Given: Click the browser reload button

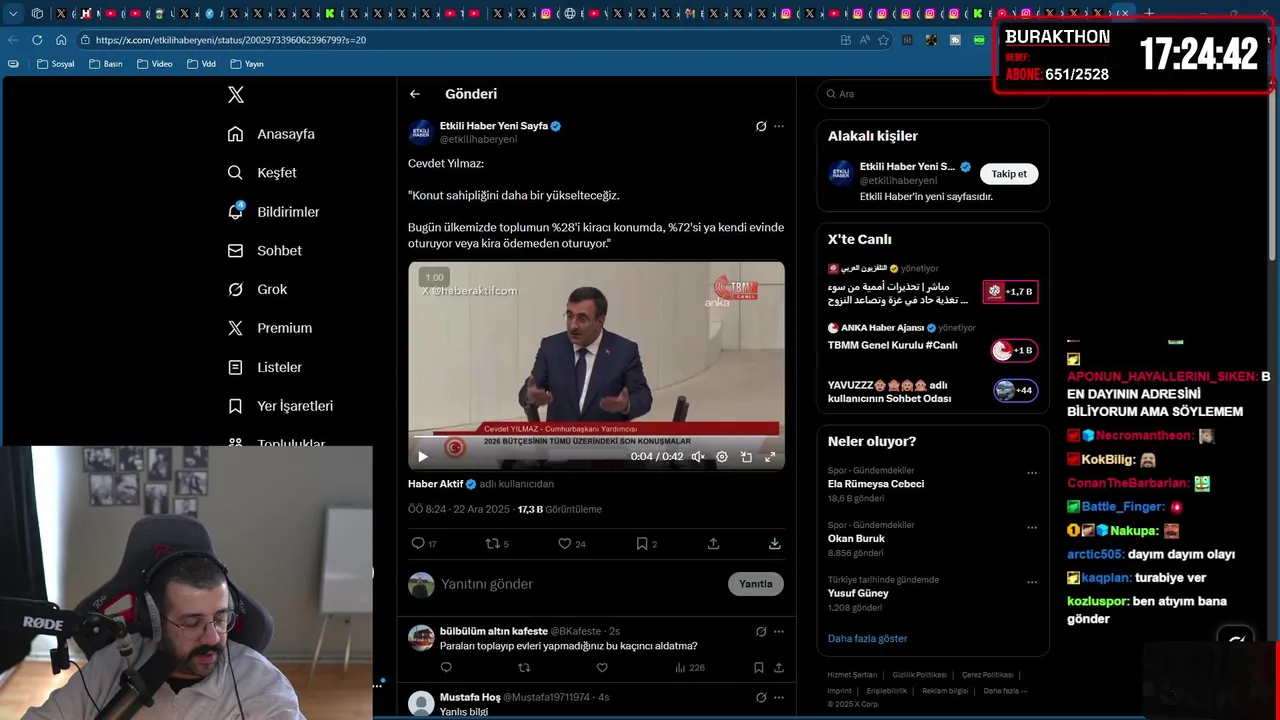Looking at the screenshot, I should [x=37, y=40].
